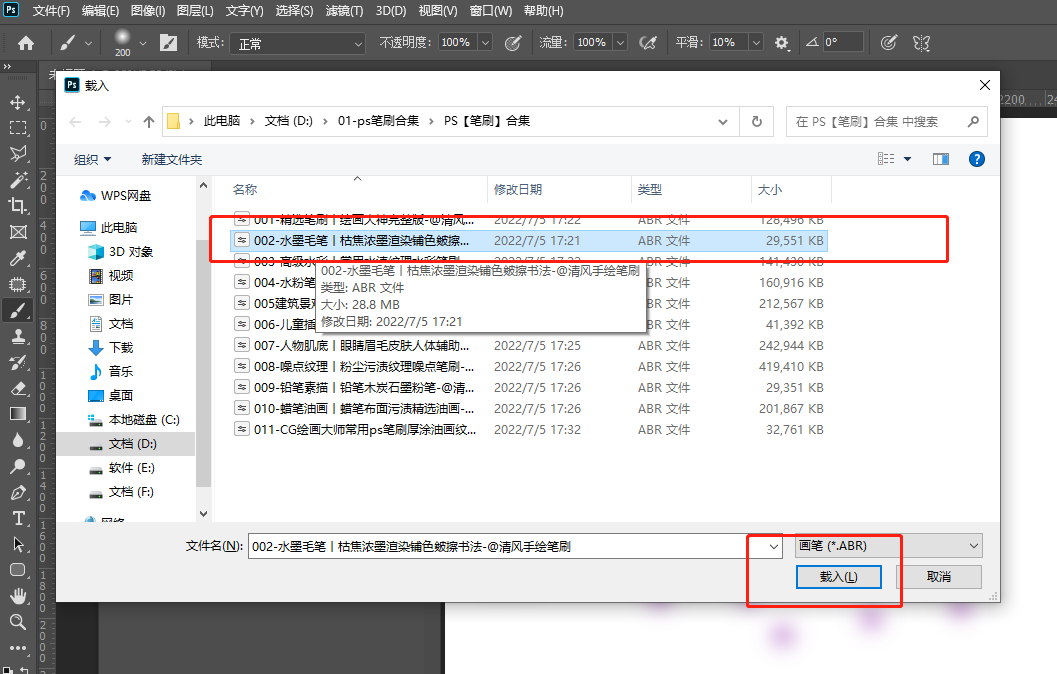Image resolution: width=1057 pixels, height=674 pixels.
Task: Open WPS网盘 in navigation pane
Action: coord(125,196)
